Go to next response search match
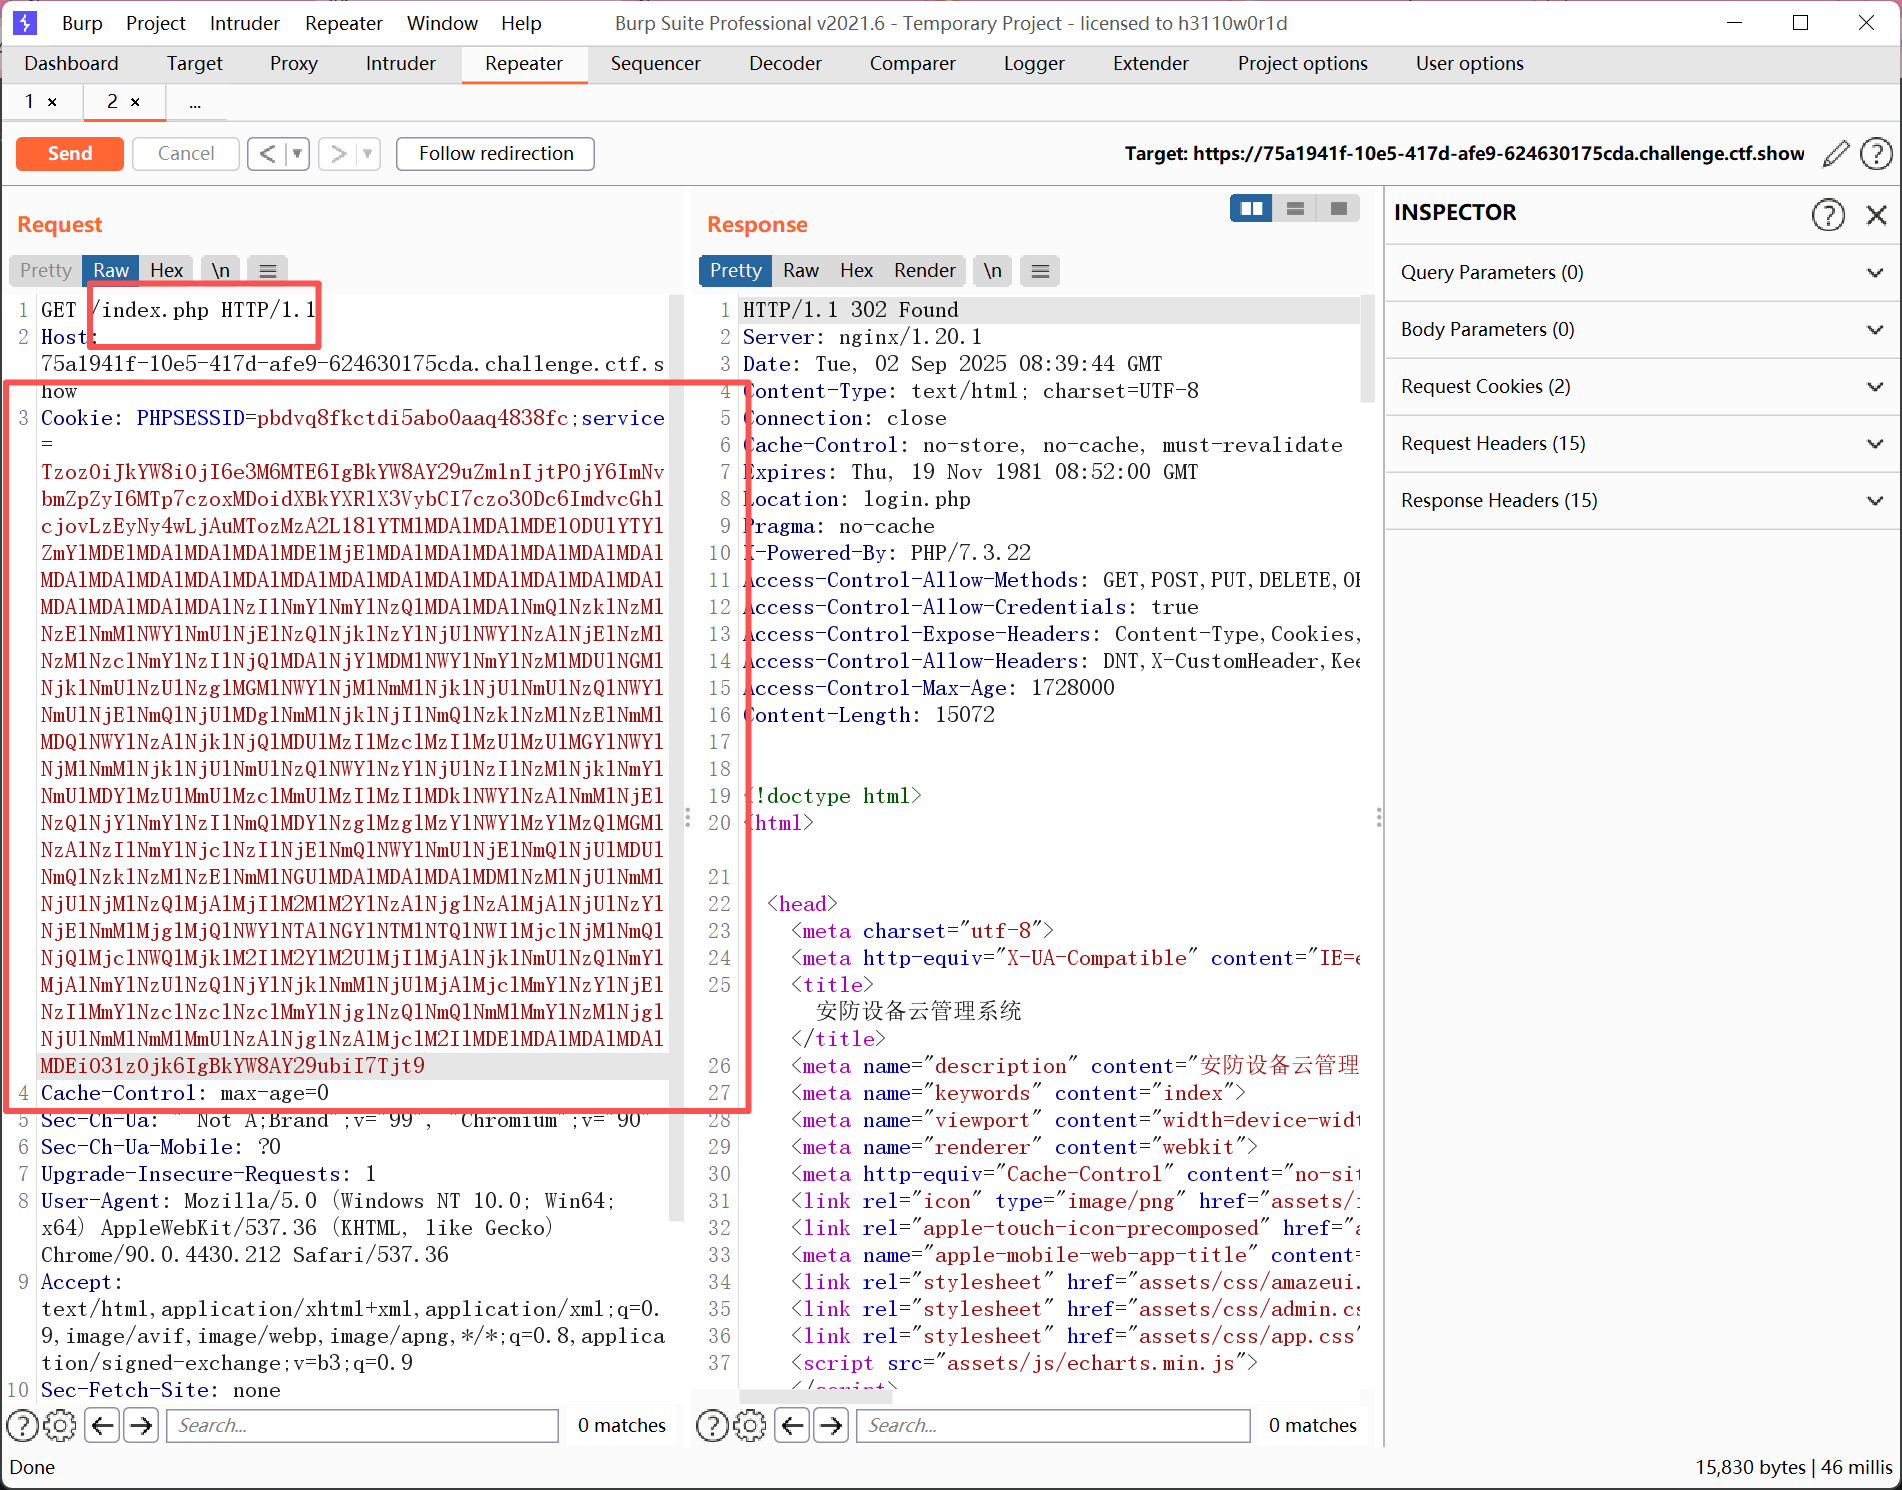The image size is (1902, 1490). [x=831, y=1425]
